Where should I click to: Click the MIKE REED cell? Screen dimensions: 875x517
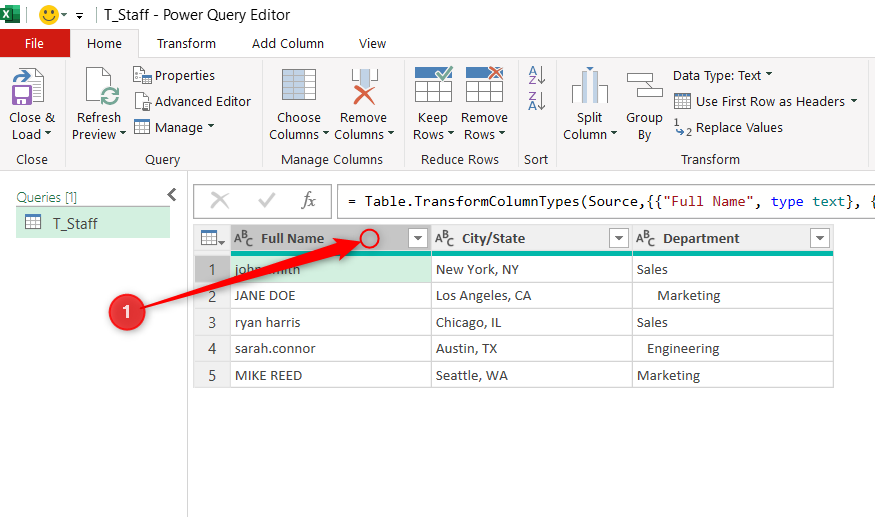click(x=331, y=375)
